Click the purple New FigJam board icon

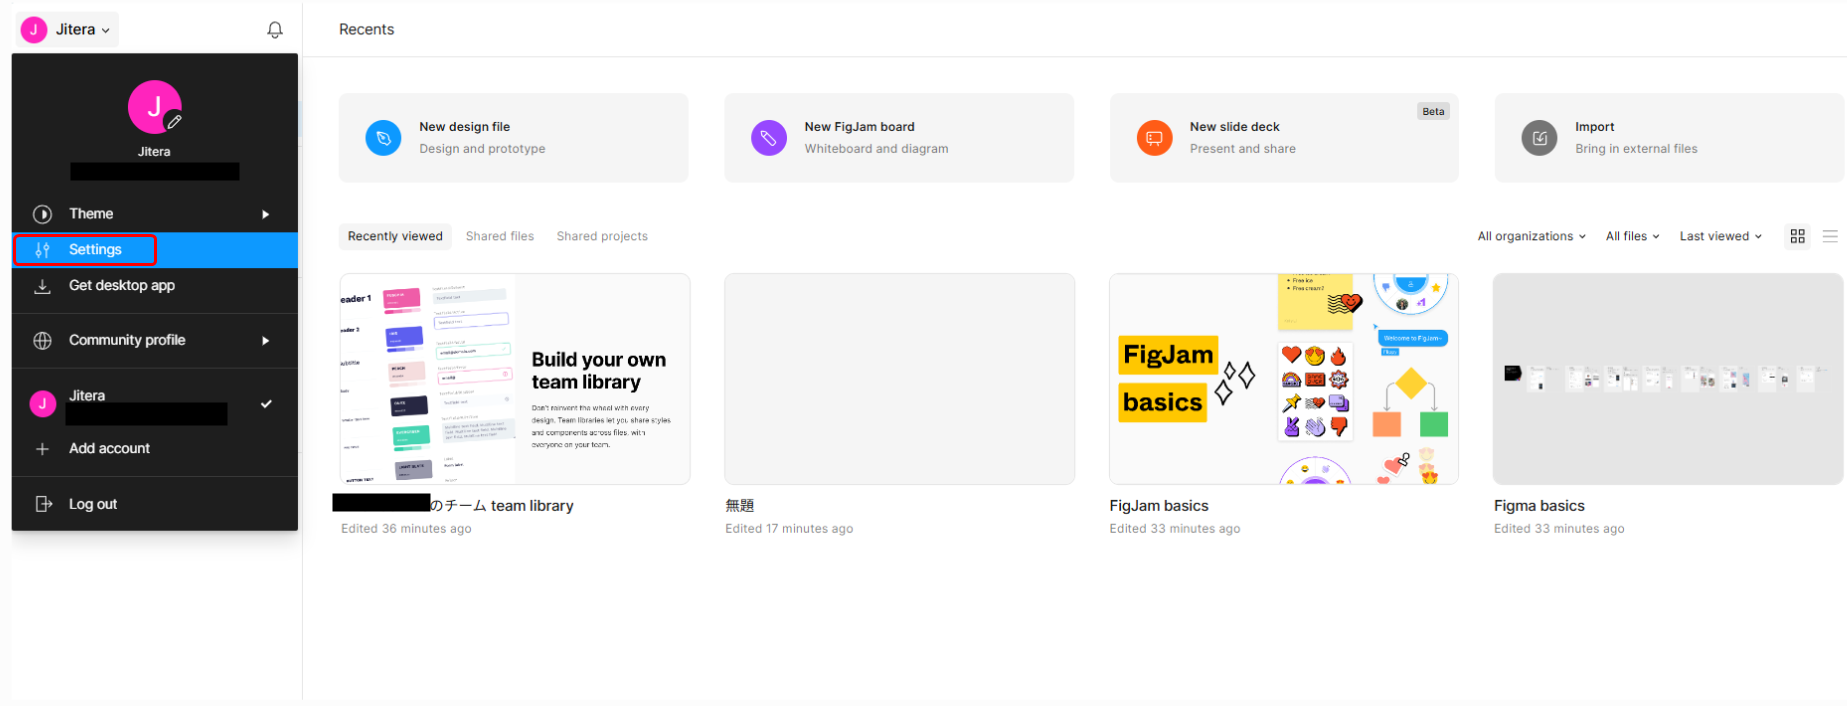pyautogui.click(x=768, y=138)
